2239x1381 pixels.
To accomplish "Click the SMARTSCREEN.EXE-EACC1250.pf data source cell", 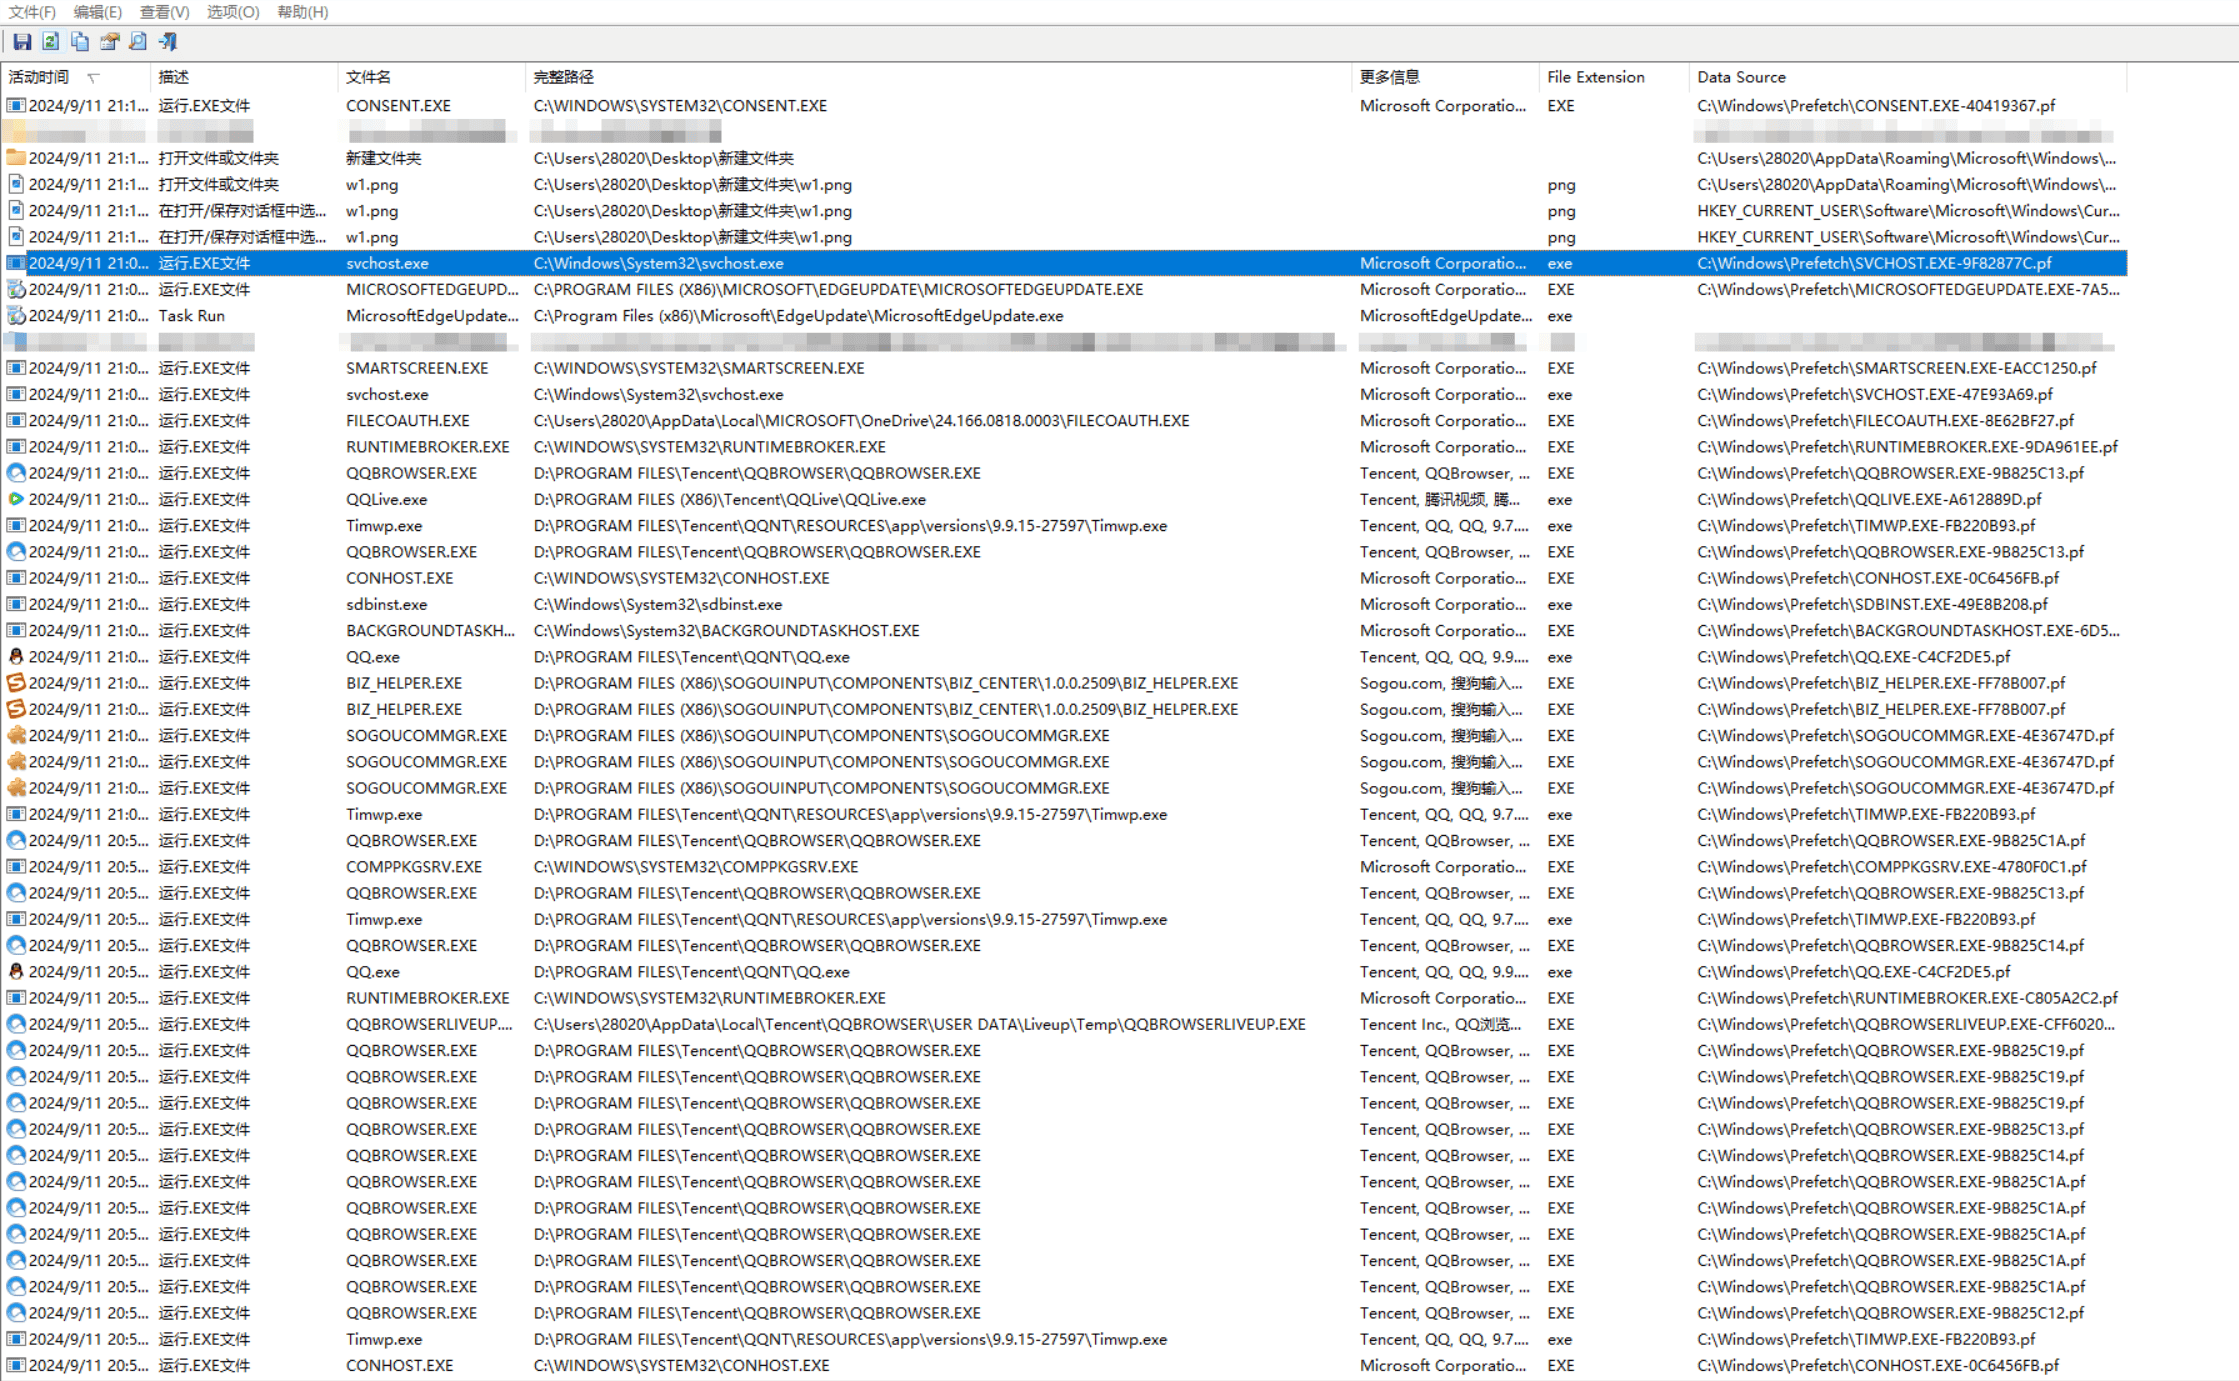I will click(x=1896, y=368).
